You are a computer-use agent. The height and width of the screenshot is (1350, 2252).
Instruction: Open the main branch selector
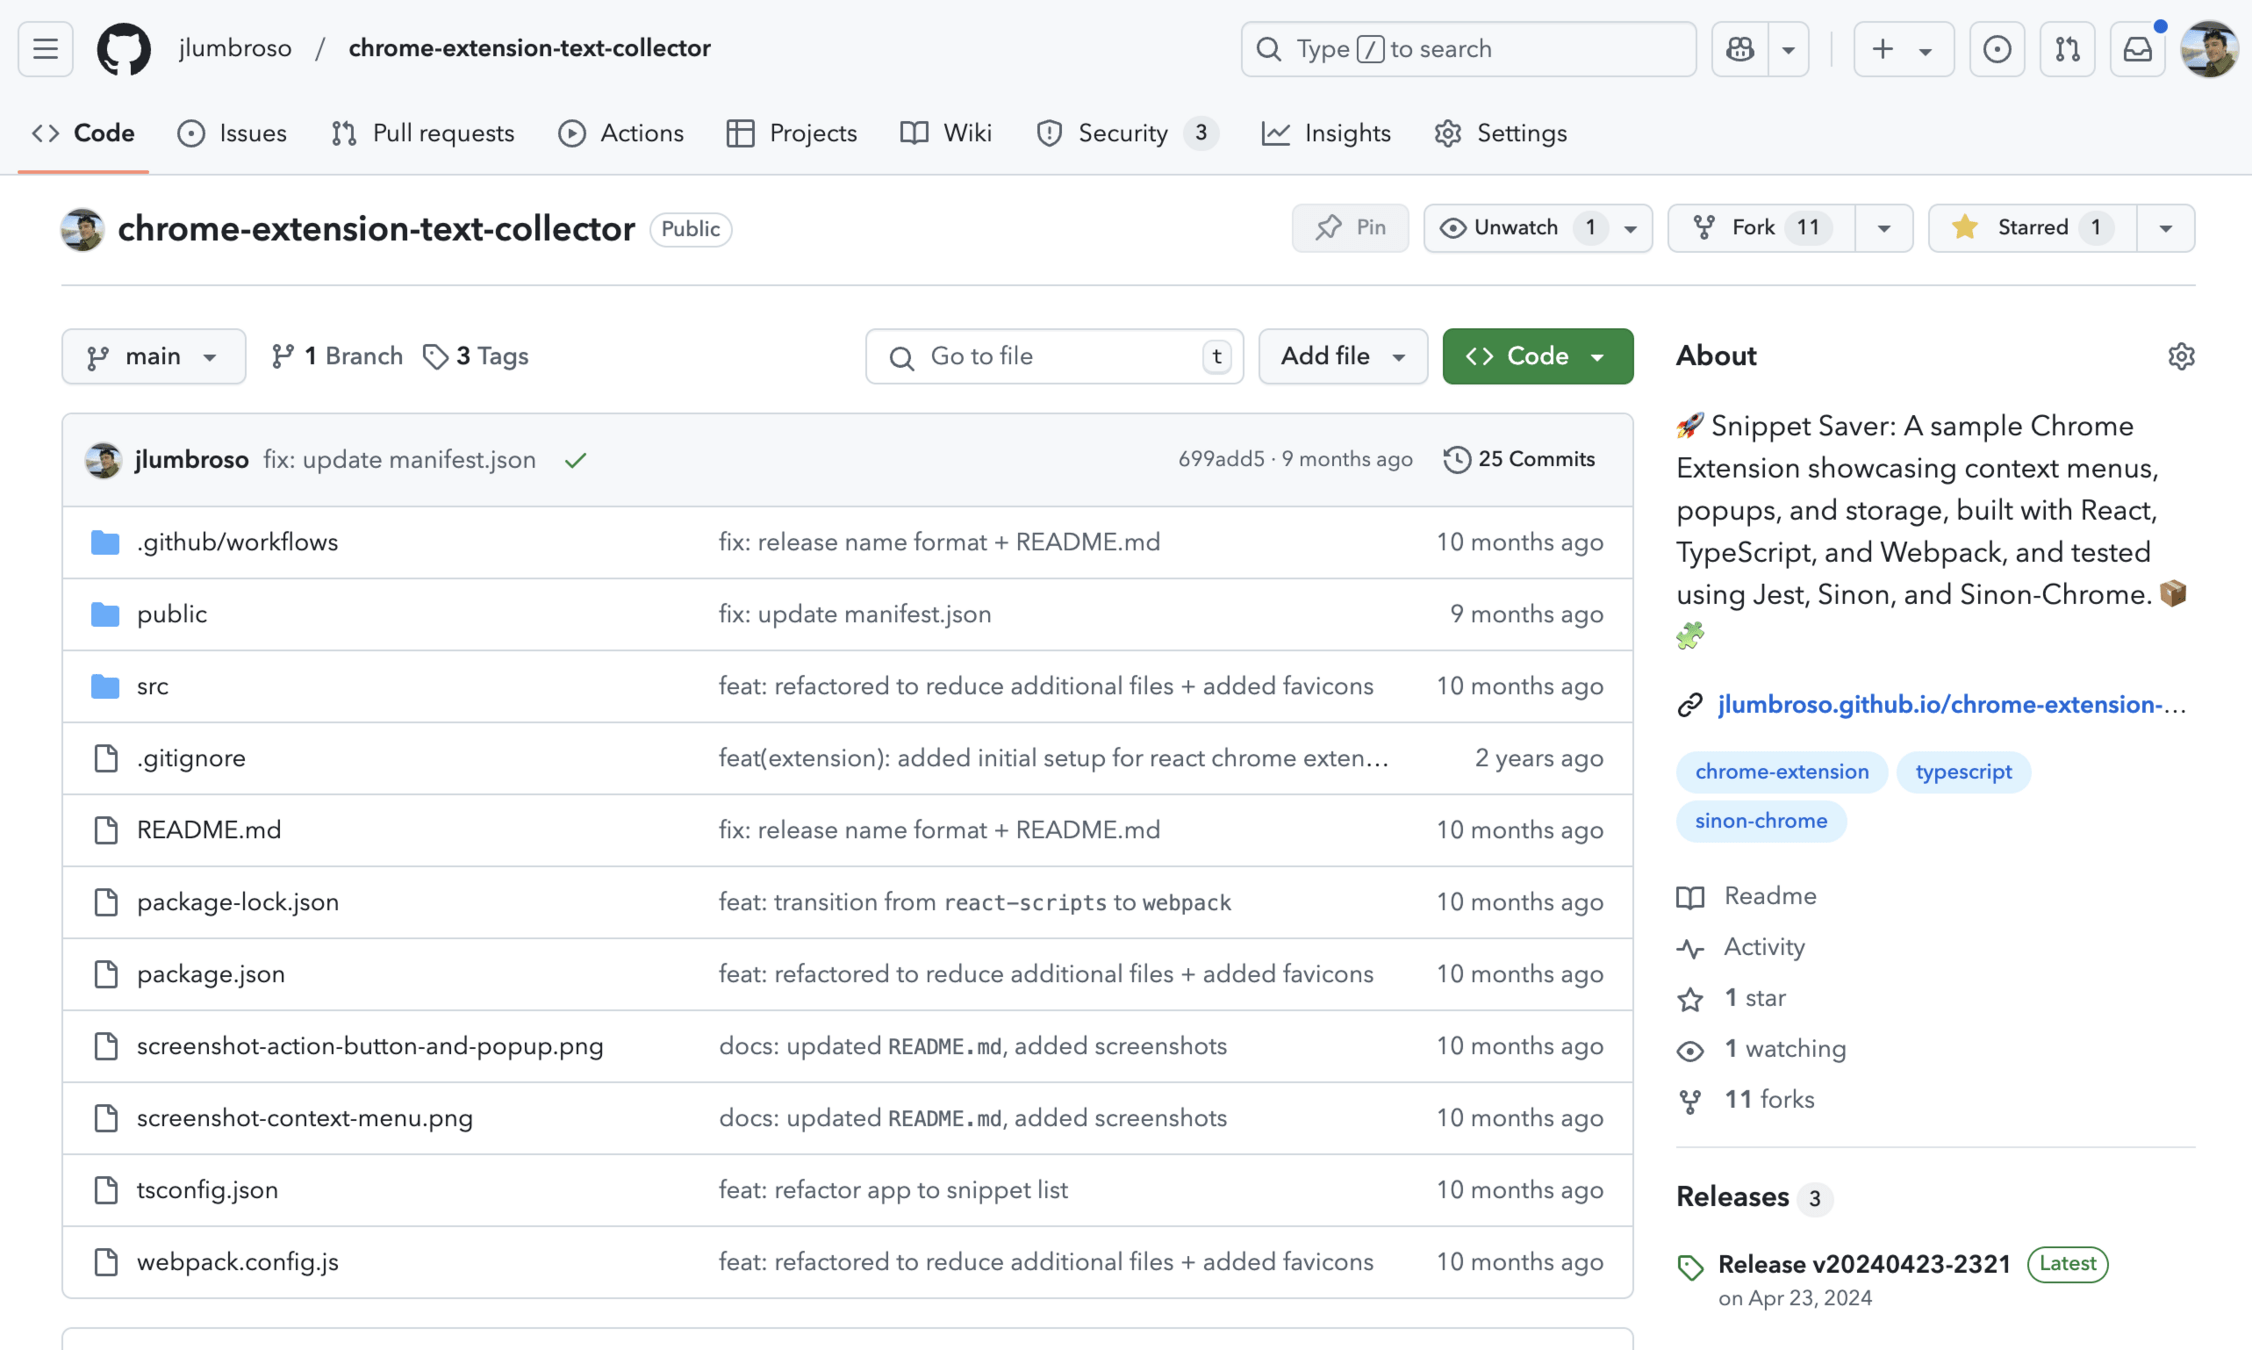(x=153, y=356)
